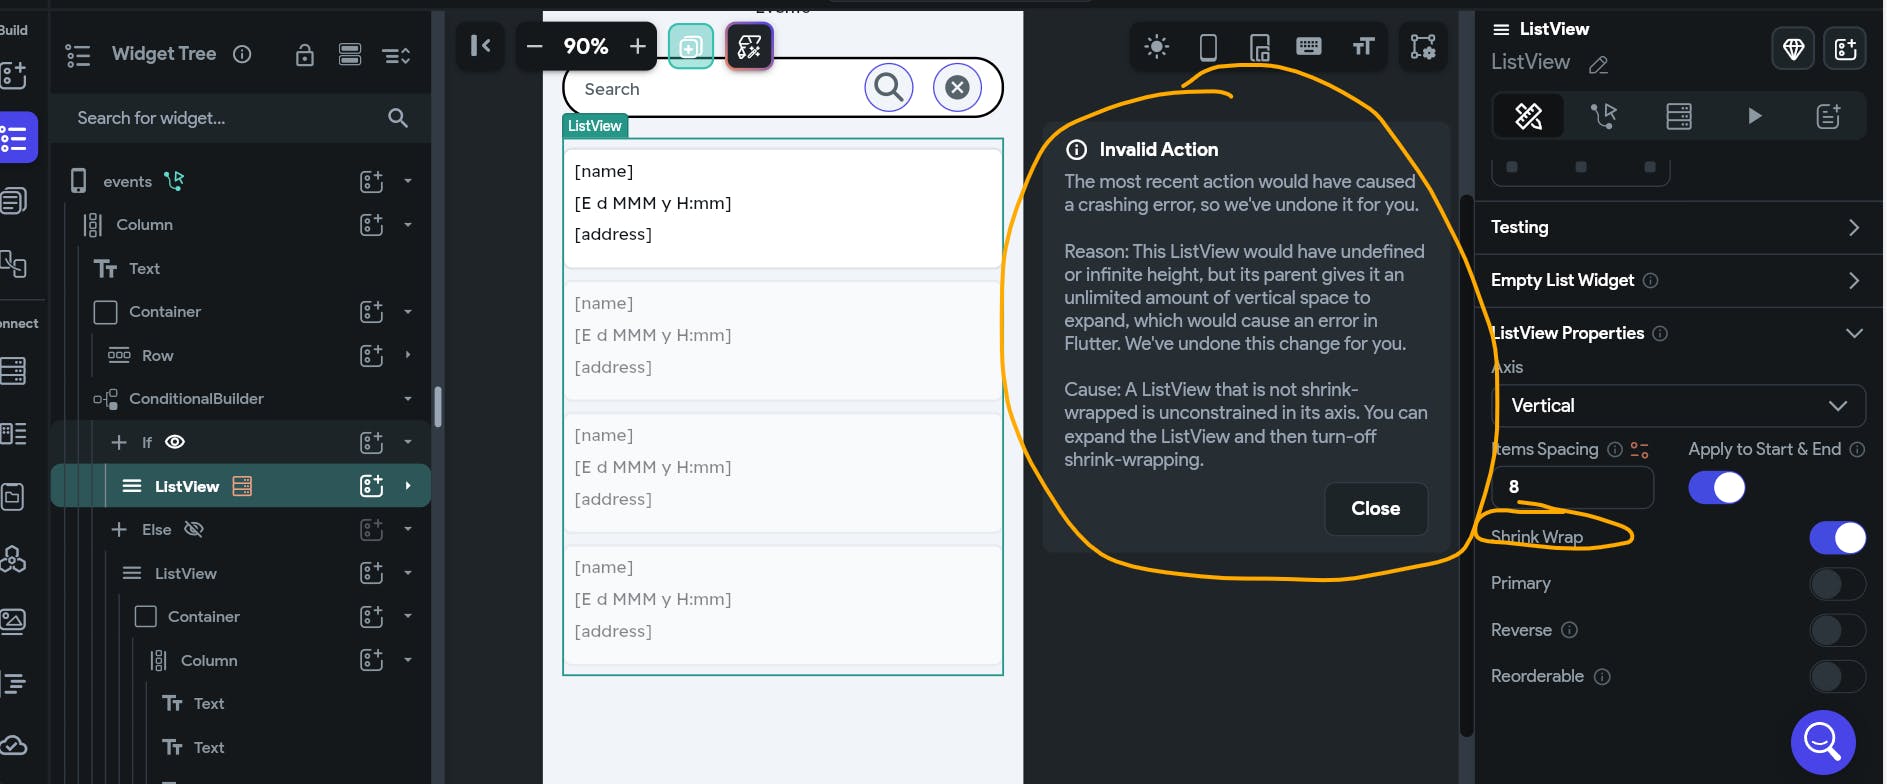The image size is (1887, 784).
Task: Type in the Search for widget field
Action: pyautogui.click(x=225, y=118)
